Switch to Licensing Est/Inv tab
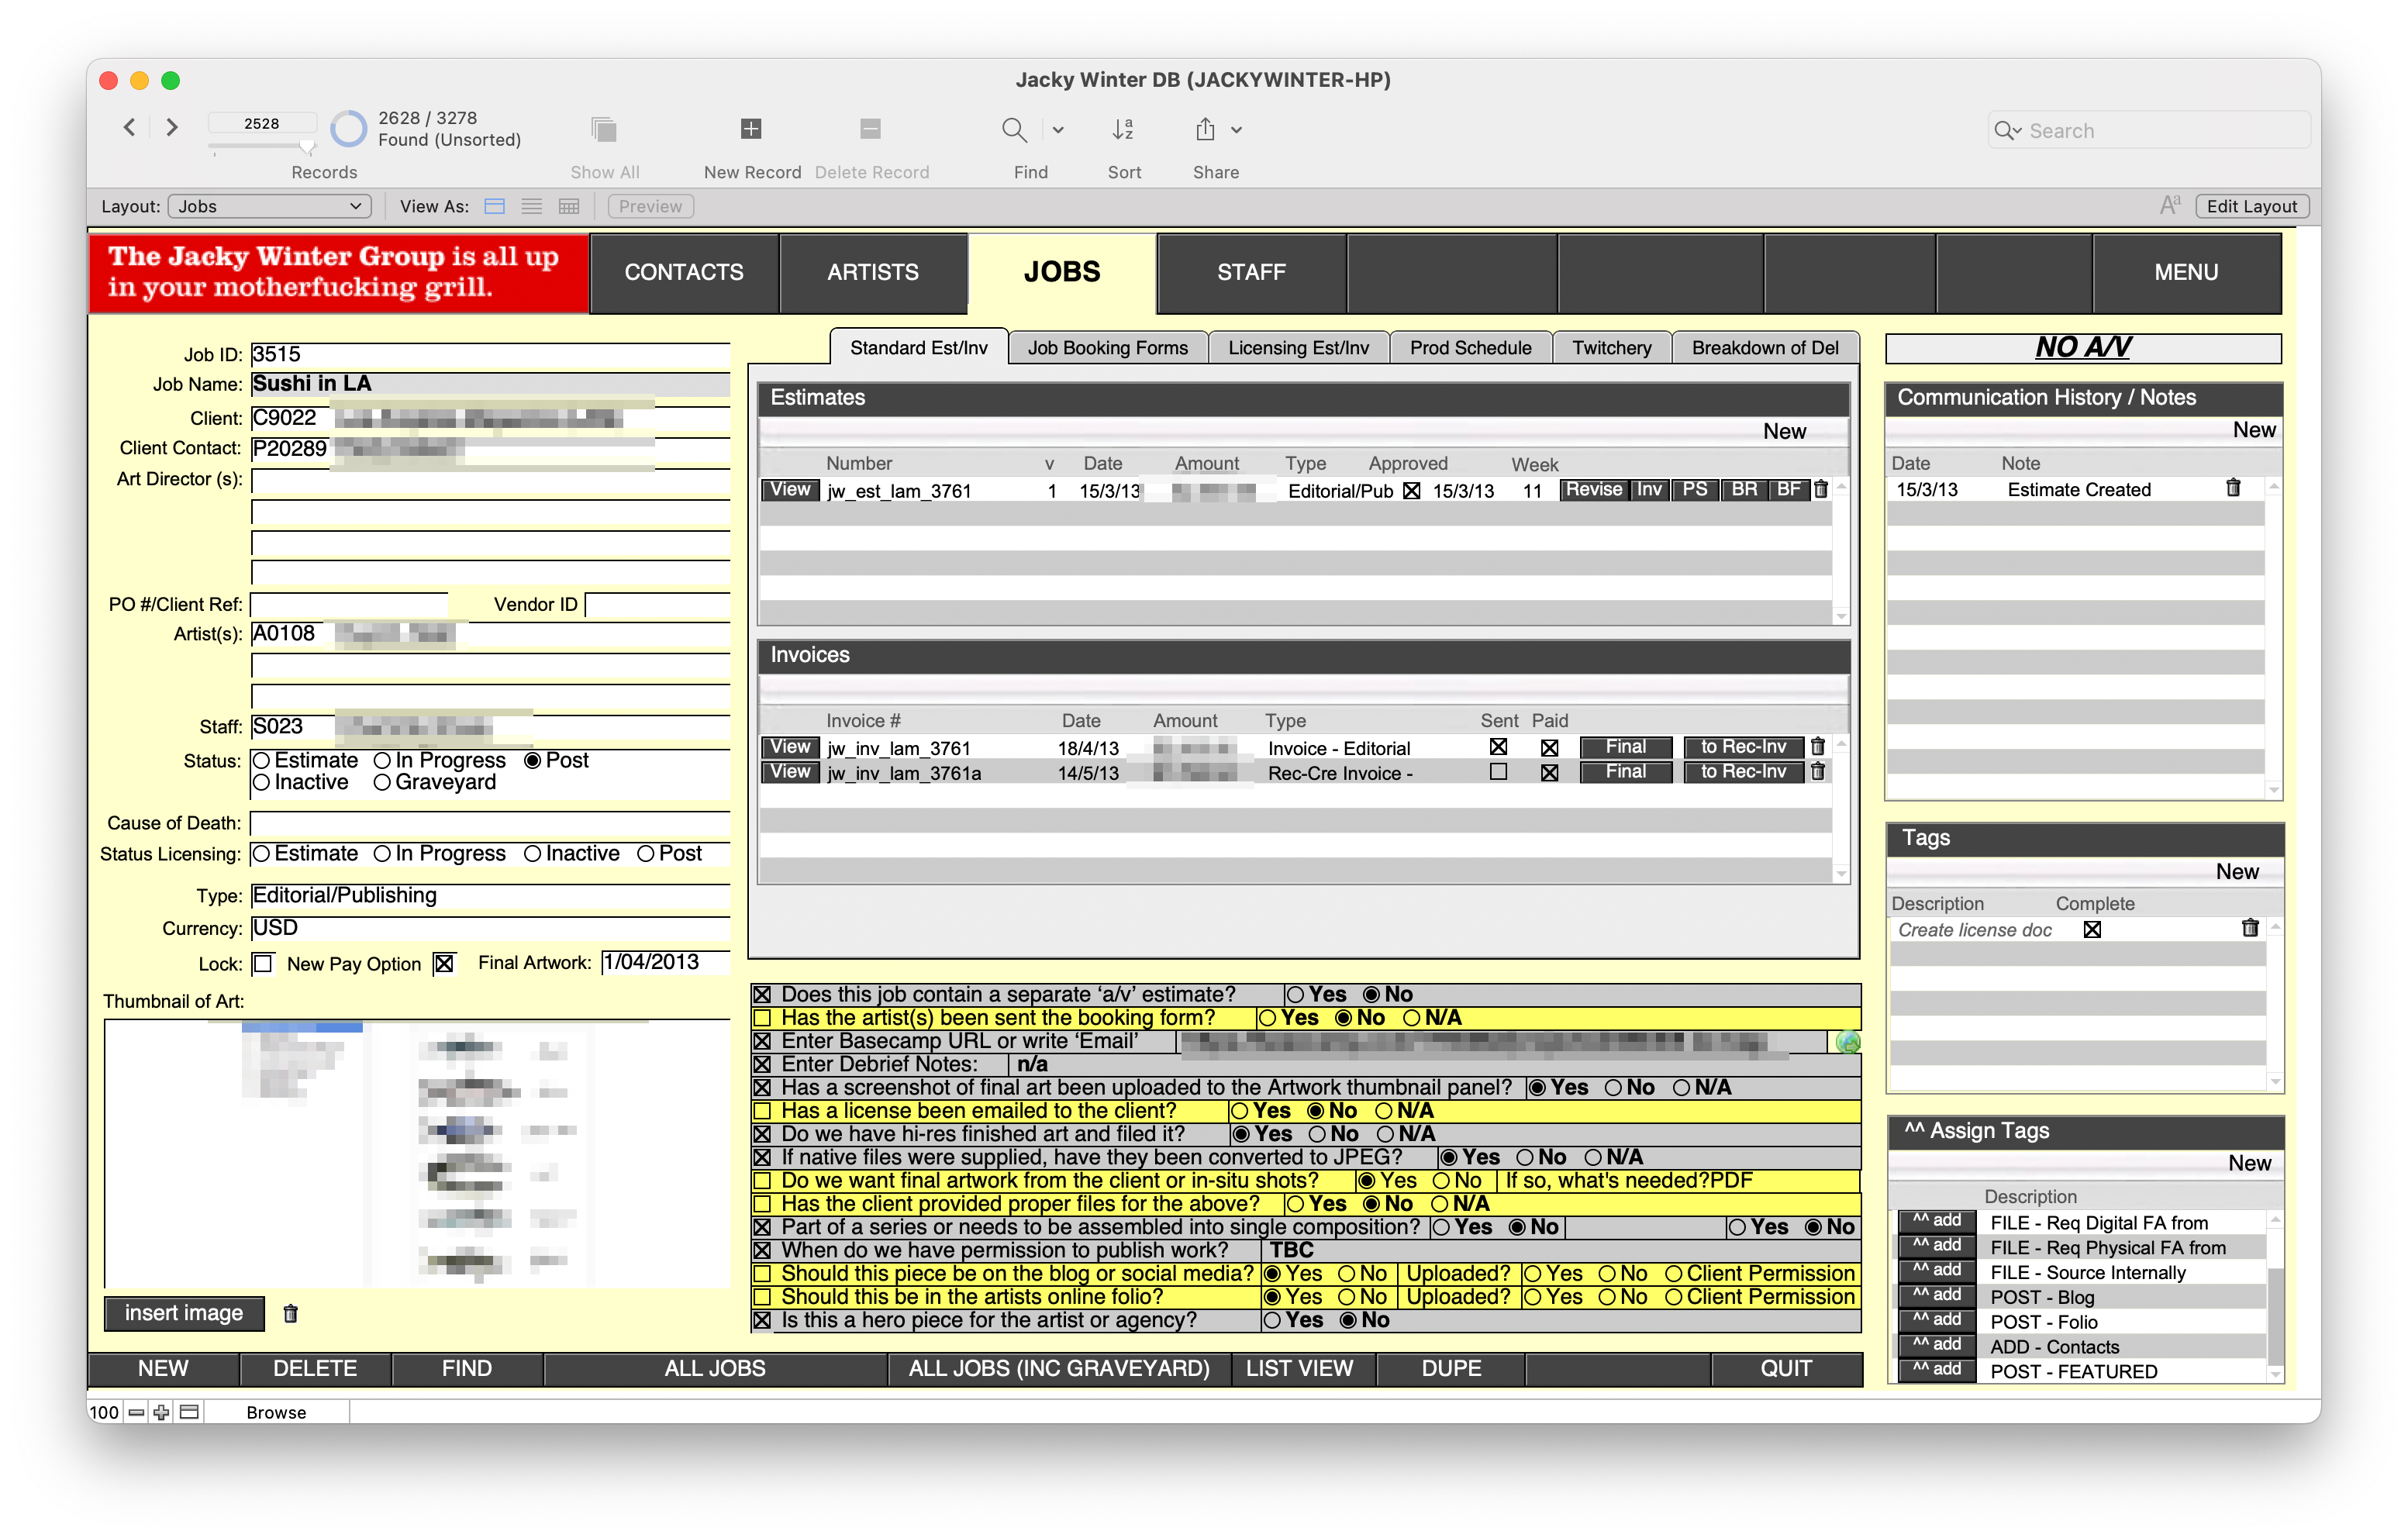 1298,348
